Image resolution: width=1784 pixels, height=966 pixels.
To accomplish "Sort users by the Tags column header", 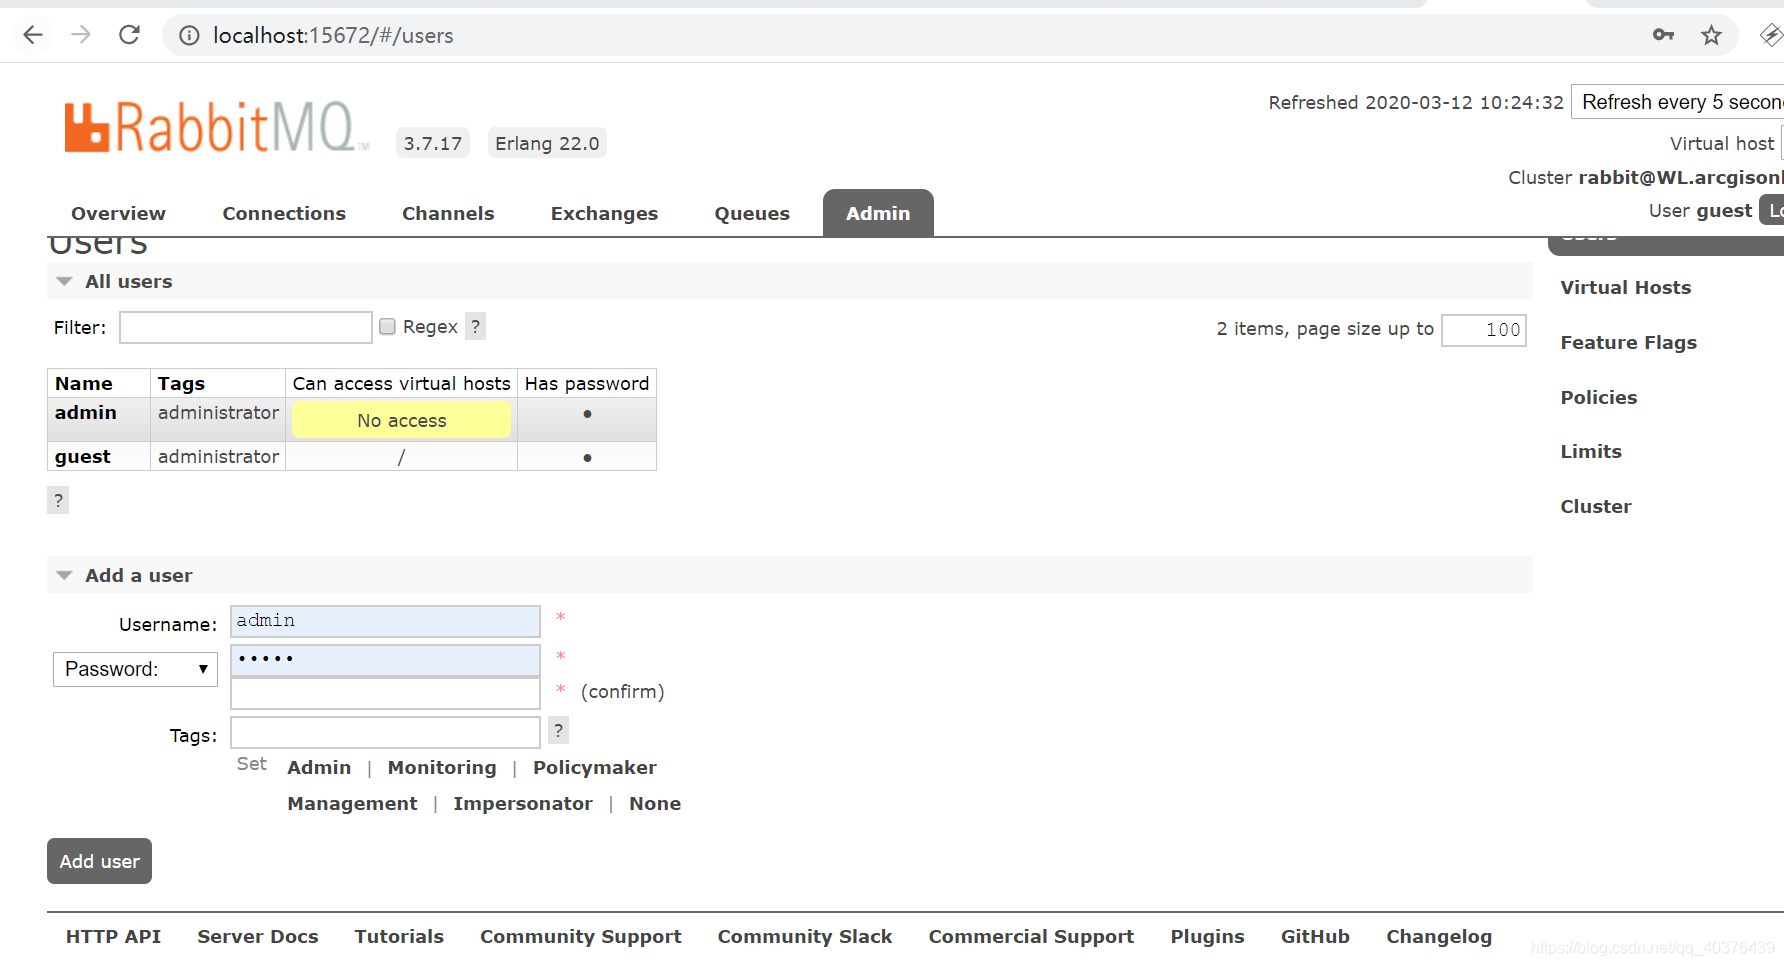I will pyautogui.click(x=181, y=383).
